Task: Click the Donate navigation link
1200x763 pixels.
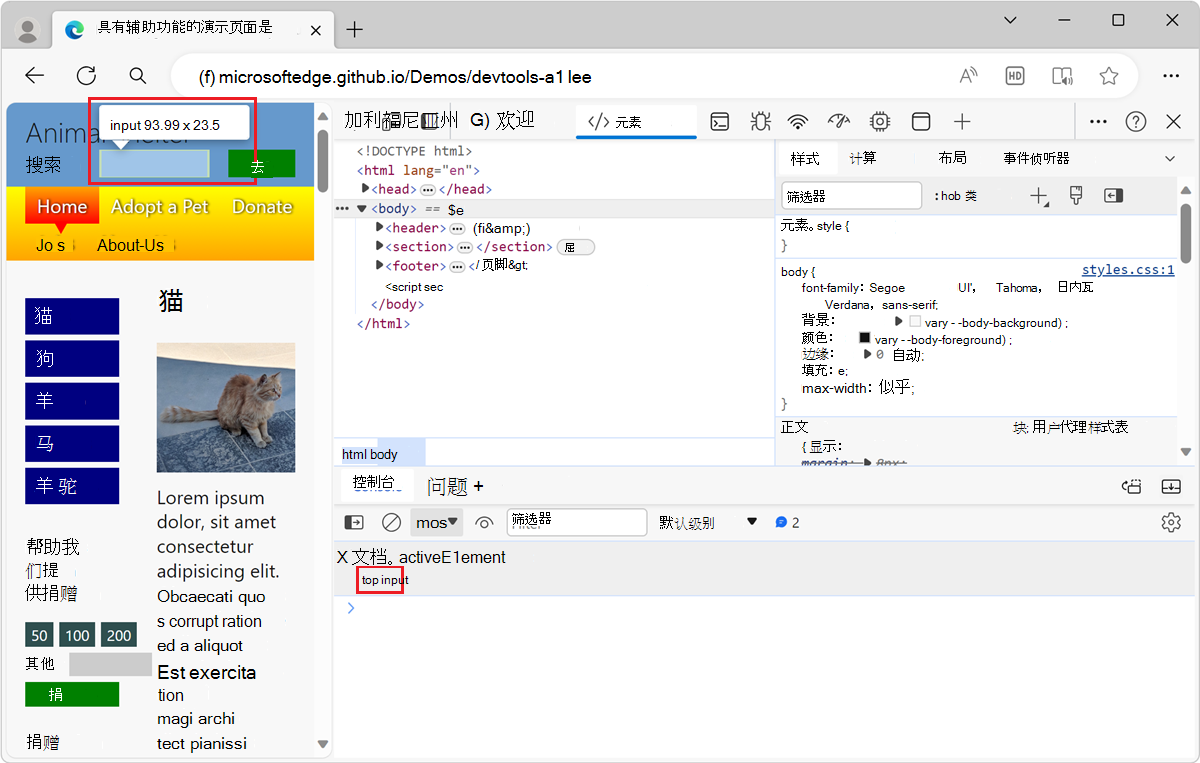Action: pos(262,207)
